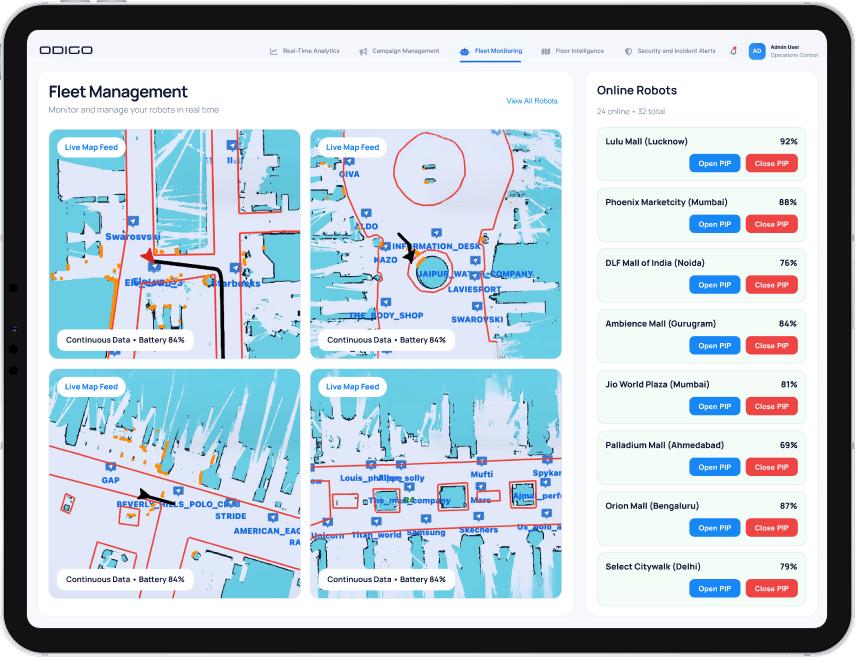Screen dimensions: 858x660
Task: Click the Titan_world location marker
Action: [377, 522]
